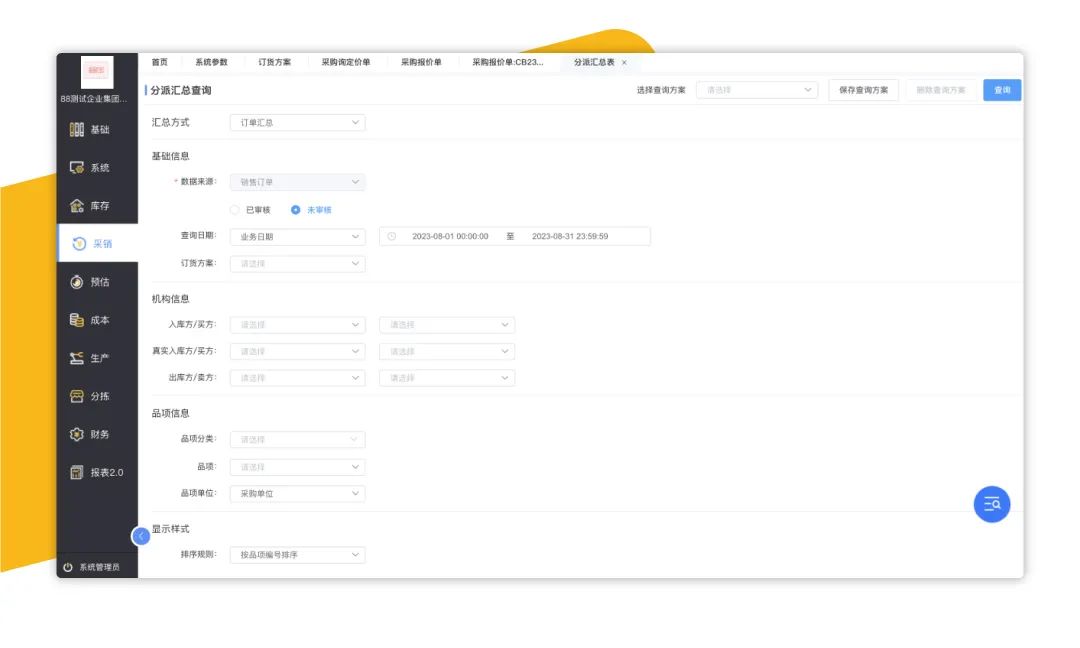Open the 选择查询方案 dropdown

[757, 90]
